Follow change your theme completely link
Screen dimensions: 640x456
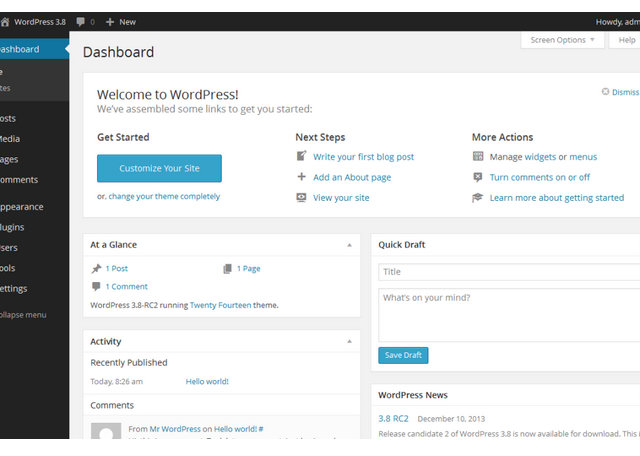click(164, 196)
